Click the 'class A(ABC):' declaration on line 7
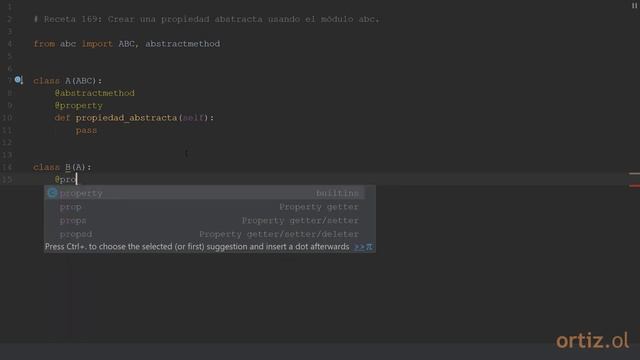This screenshot has height=360, width=640. pyautogui.click(x=68, y=81)
